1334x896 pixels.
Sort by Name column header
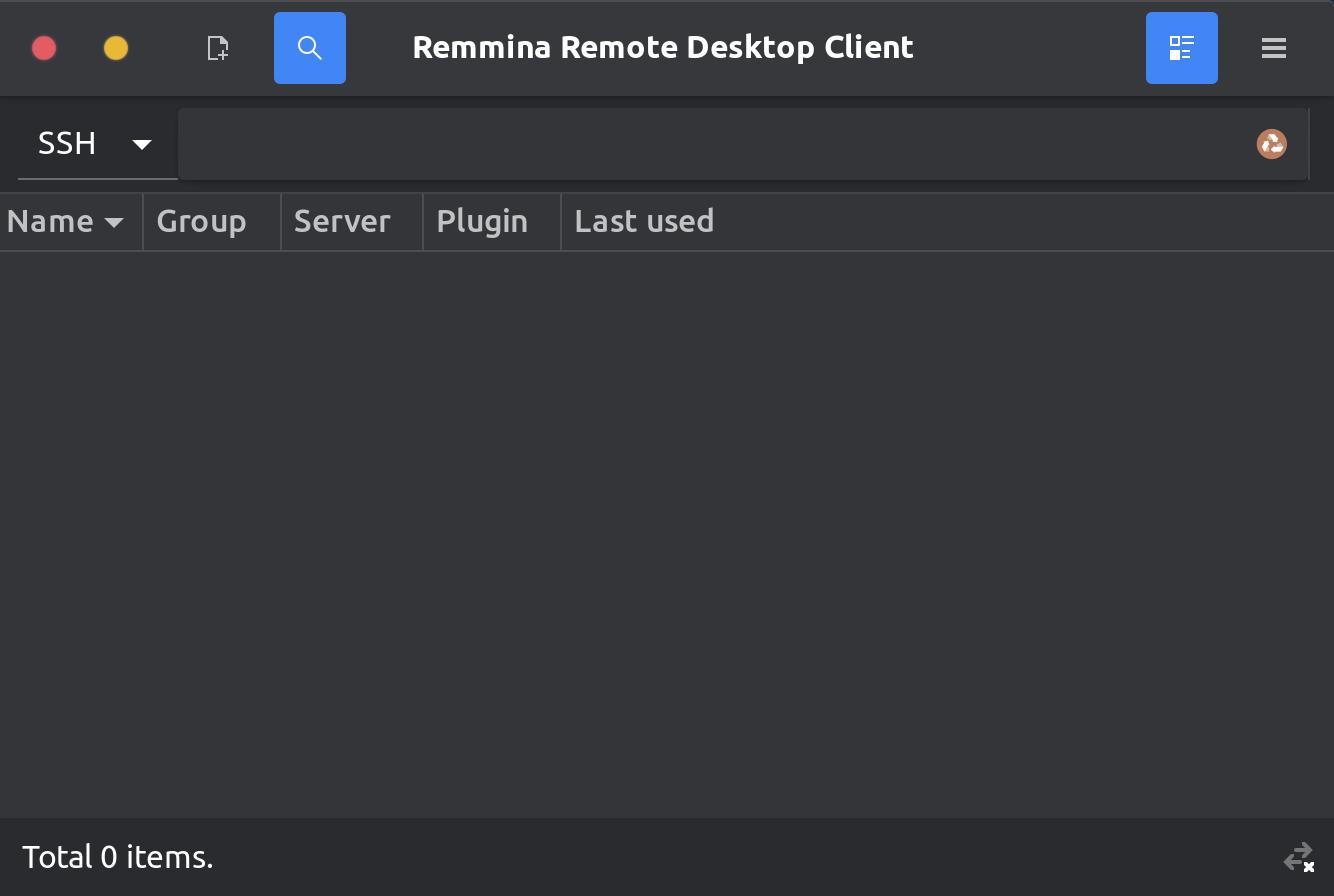click(71, 222)
